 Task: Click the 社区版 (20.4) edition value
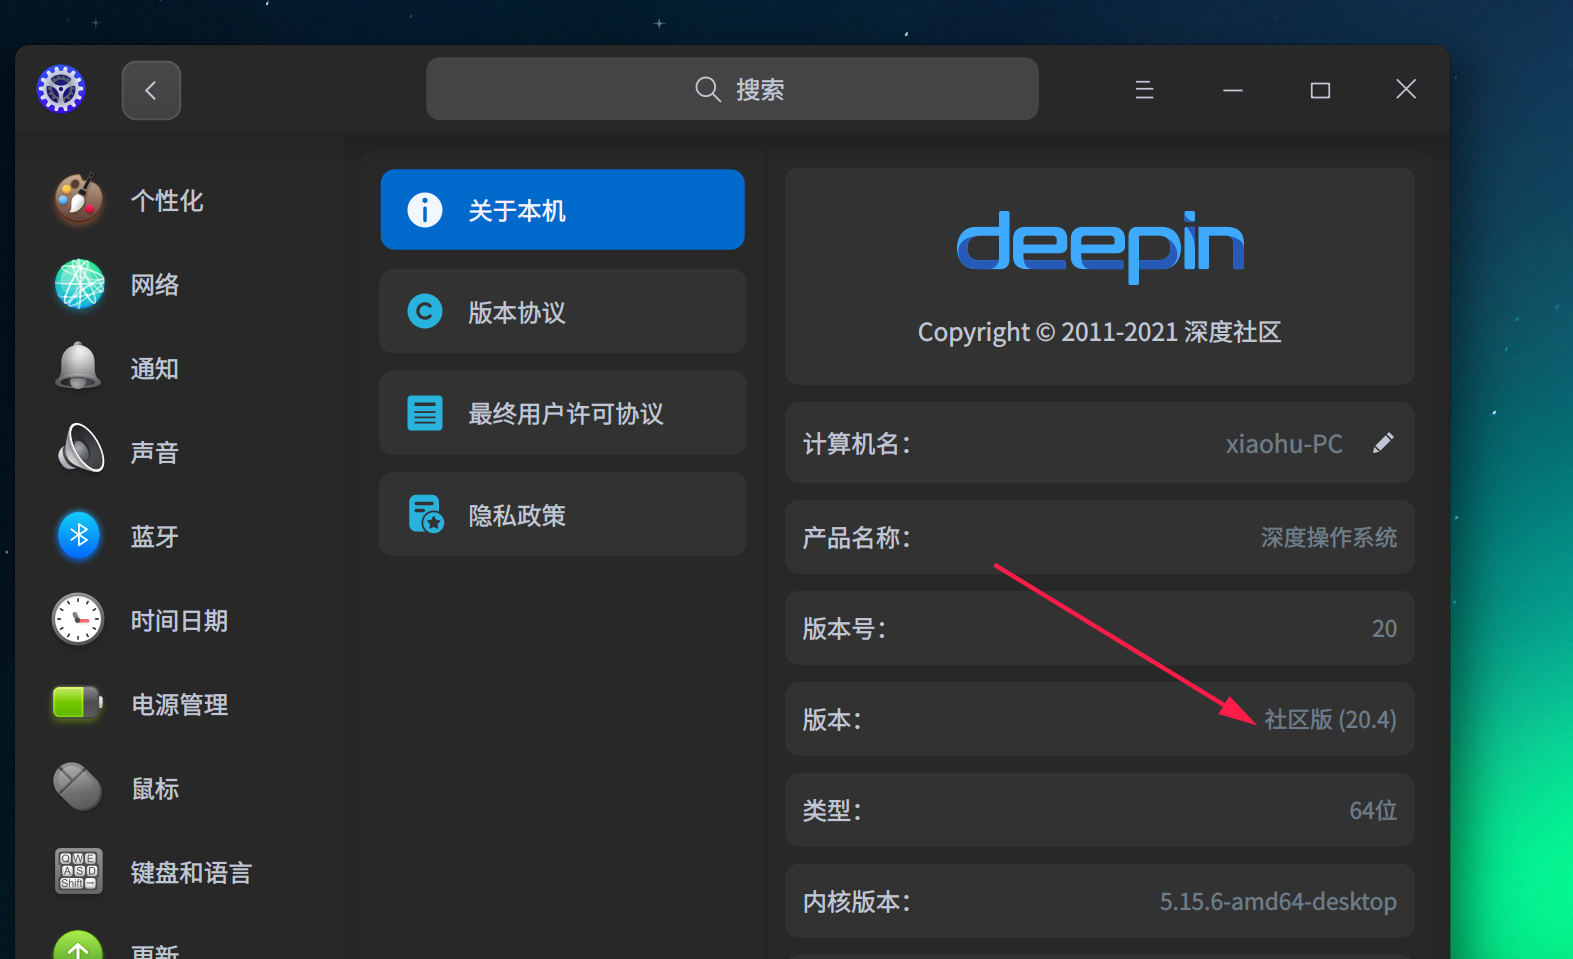tap(1330, 719)
